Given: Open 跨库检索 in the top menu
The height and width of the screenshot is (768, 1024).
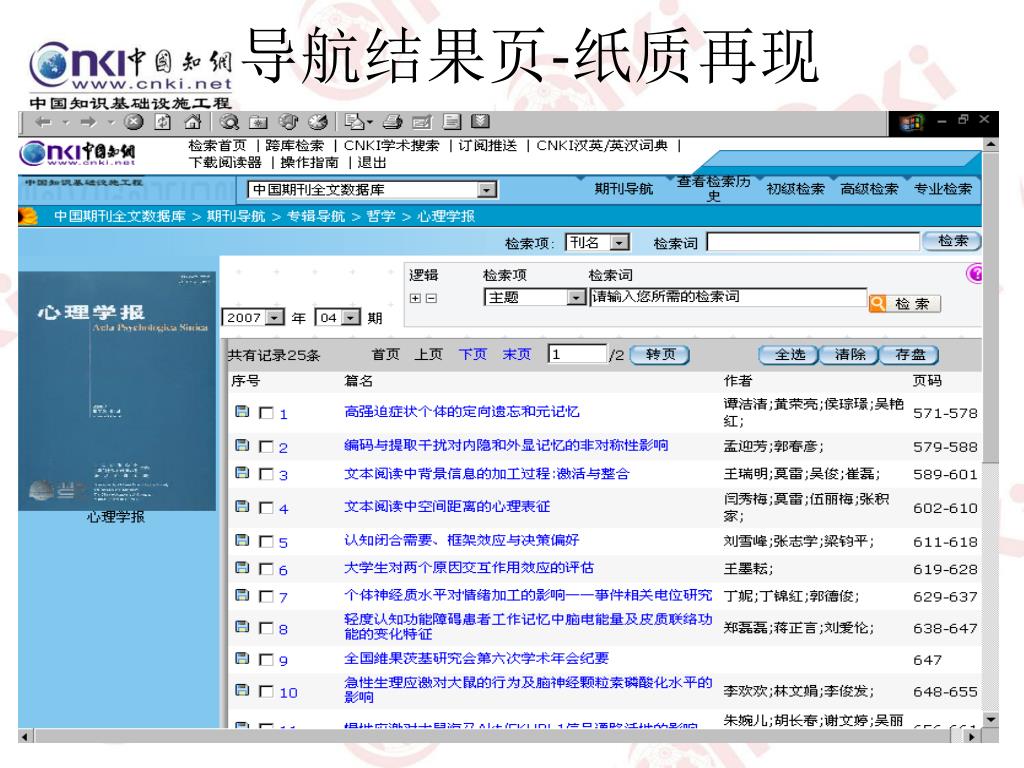Looking at the screenshot, I should click(295, 146).
